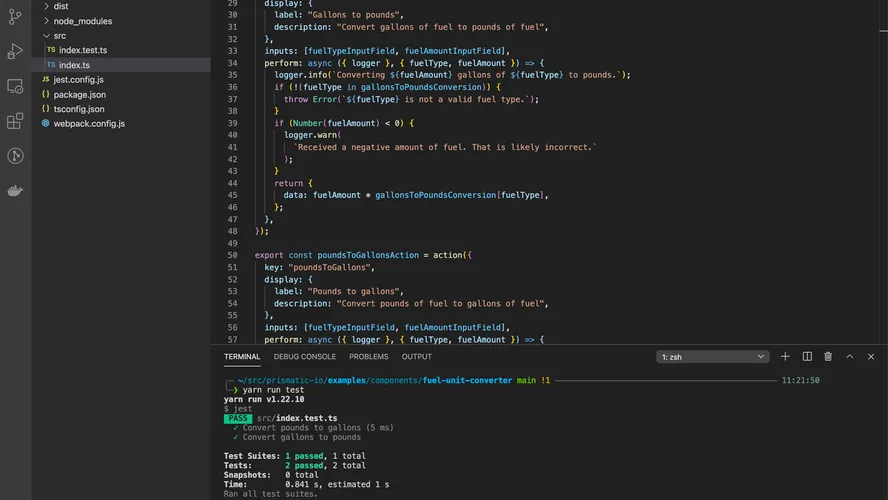Open the '1: zsh' terminal selector dropdown
The height and width of the screenshot is (500, 888).
coord(713,357)
